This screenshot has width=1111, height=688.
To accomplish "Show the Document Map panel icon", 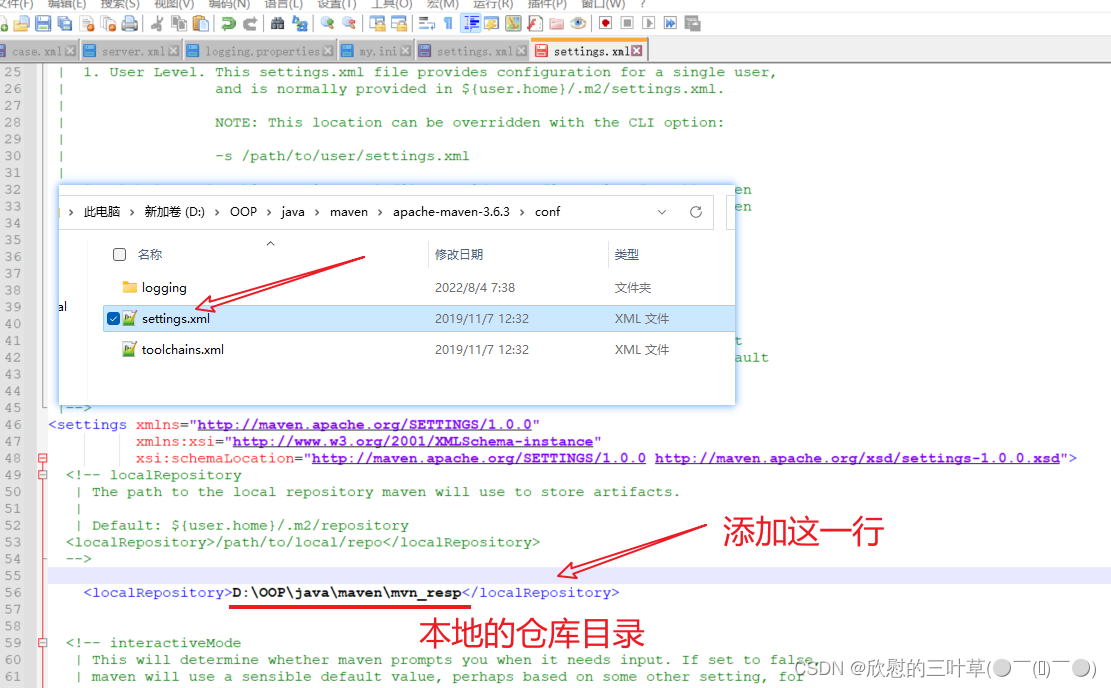I will click(513, 23).
